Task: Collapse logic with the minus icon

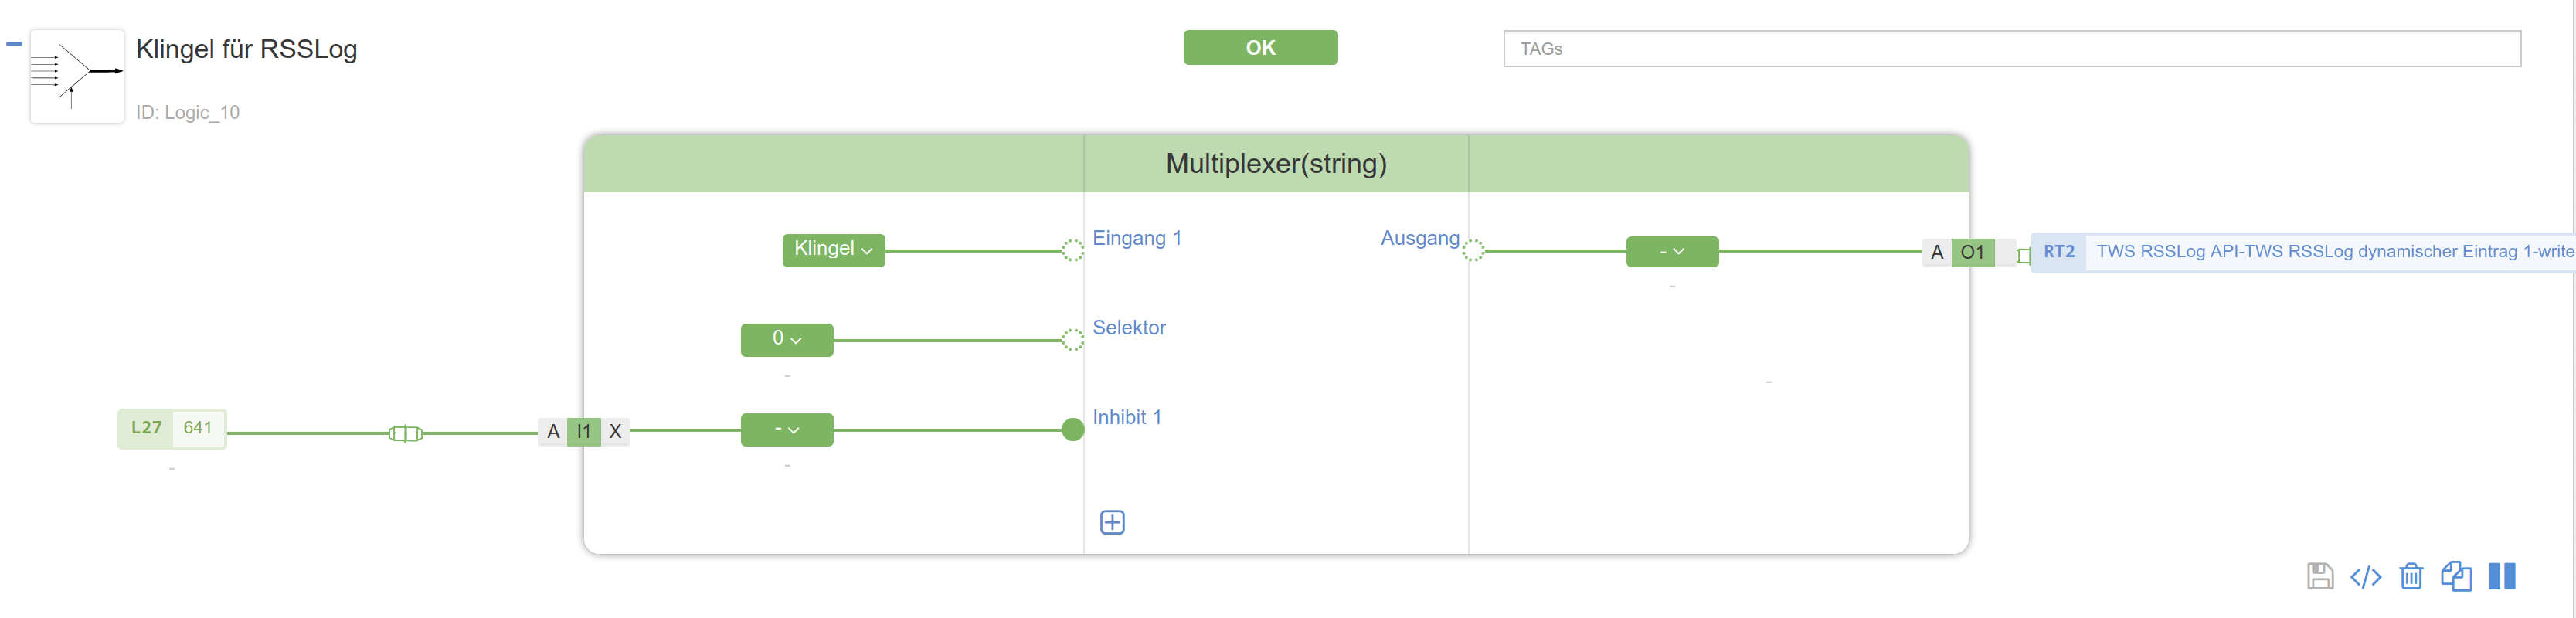Action: click(x=14, y=44)
